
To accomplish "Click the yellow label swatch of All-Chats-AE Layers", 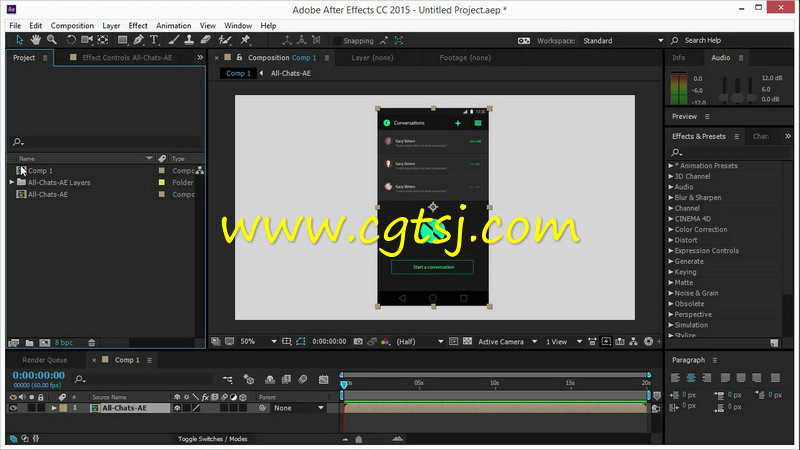I will [162, 182].
